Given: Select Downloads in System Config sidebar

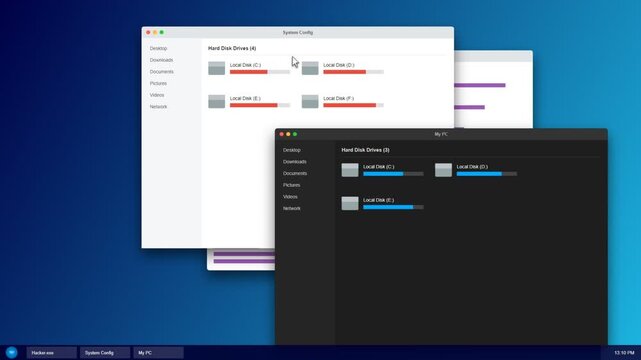Looking at the screenshot, I should click(161, 60).
